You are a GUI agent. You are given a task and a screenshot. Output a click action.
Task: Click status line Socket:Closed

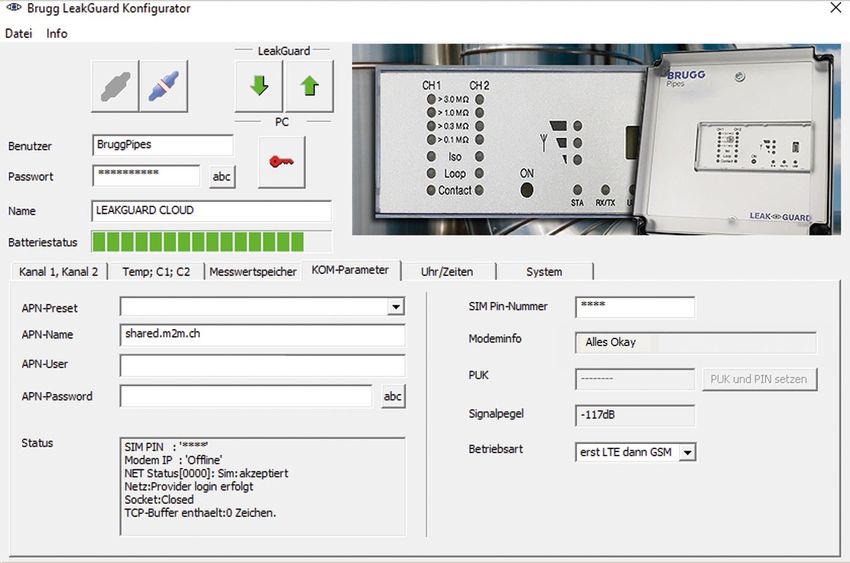pos(159,500)
